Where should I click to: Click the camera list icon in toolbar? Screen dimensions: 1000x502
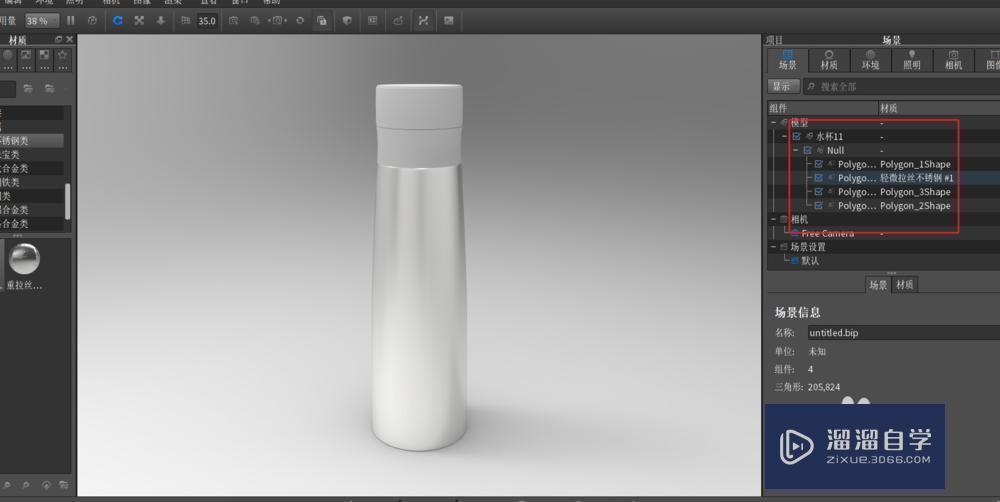(254, 20)
